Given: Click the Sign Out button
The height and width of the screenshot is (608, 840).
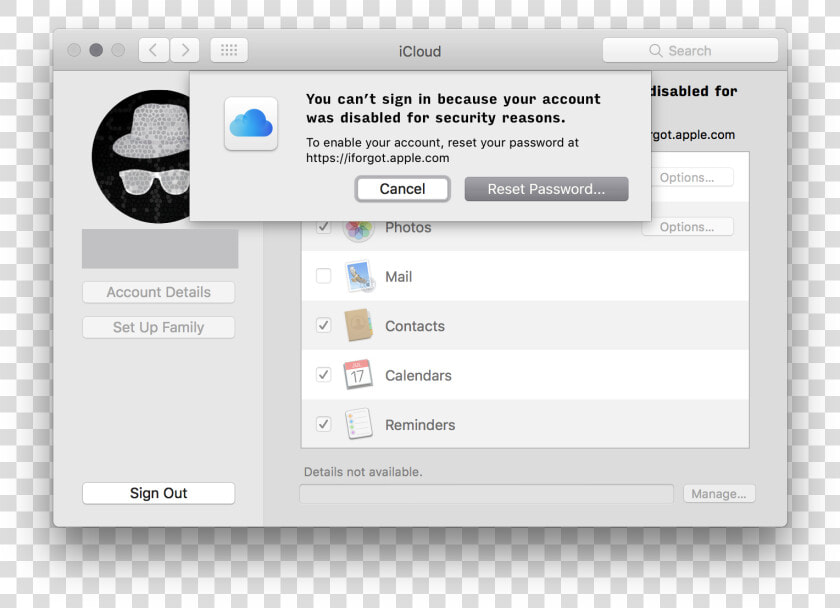Looking at the screenshot, I should point(159,493).
